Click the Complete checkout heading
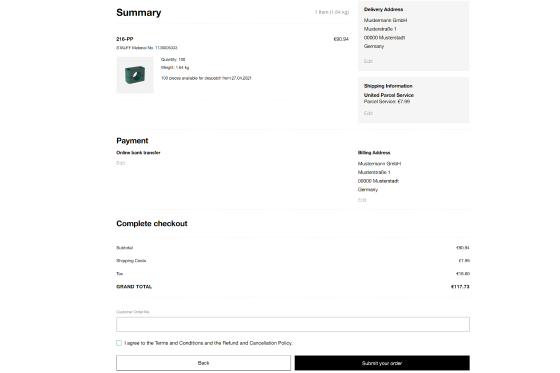 pos(152,223)
